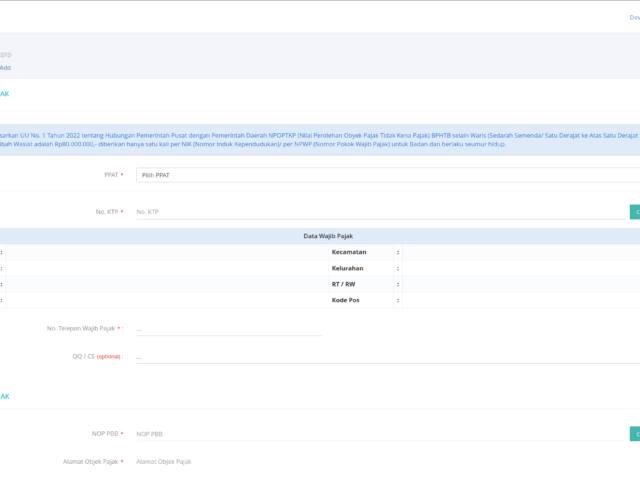Click the Alamat Objek Pajak field

pos(388,462)
